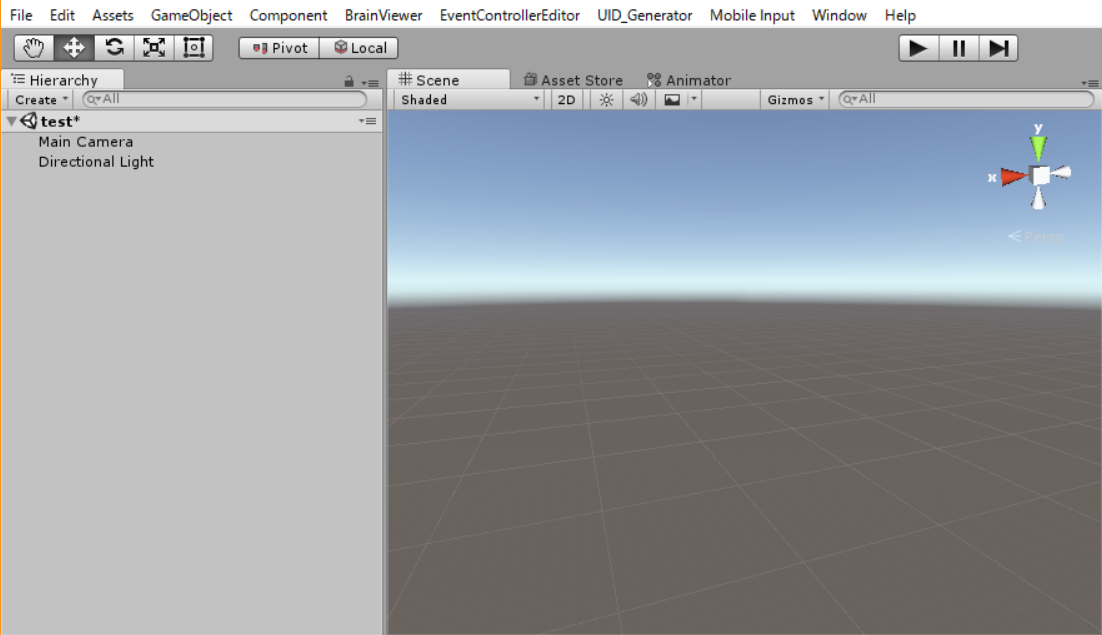This screenshot has height=635, width=1102.
Task: Toggle 2D scene view mode
Action: pyautogui.click(x=566, y=100)
